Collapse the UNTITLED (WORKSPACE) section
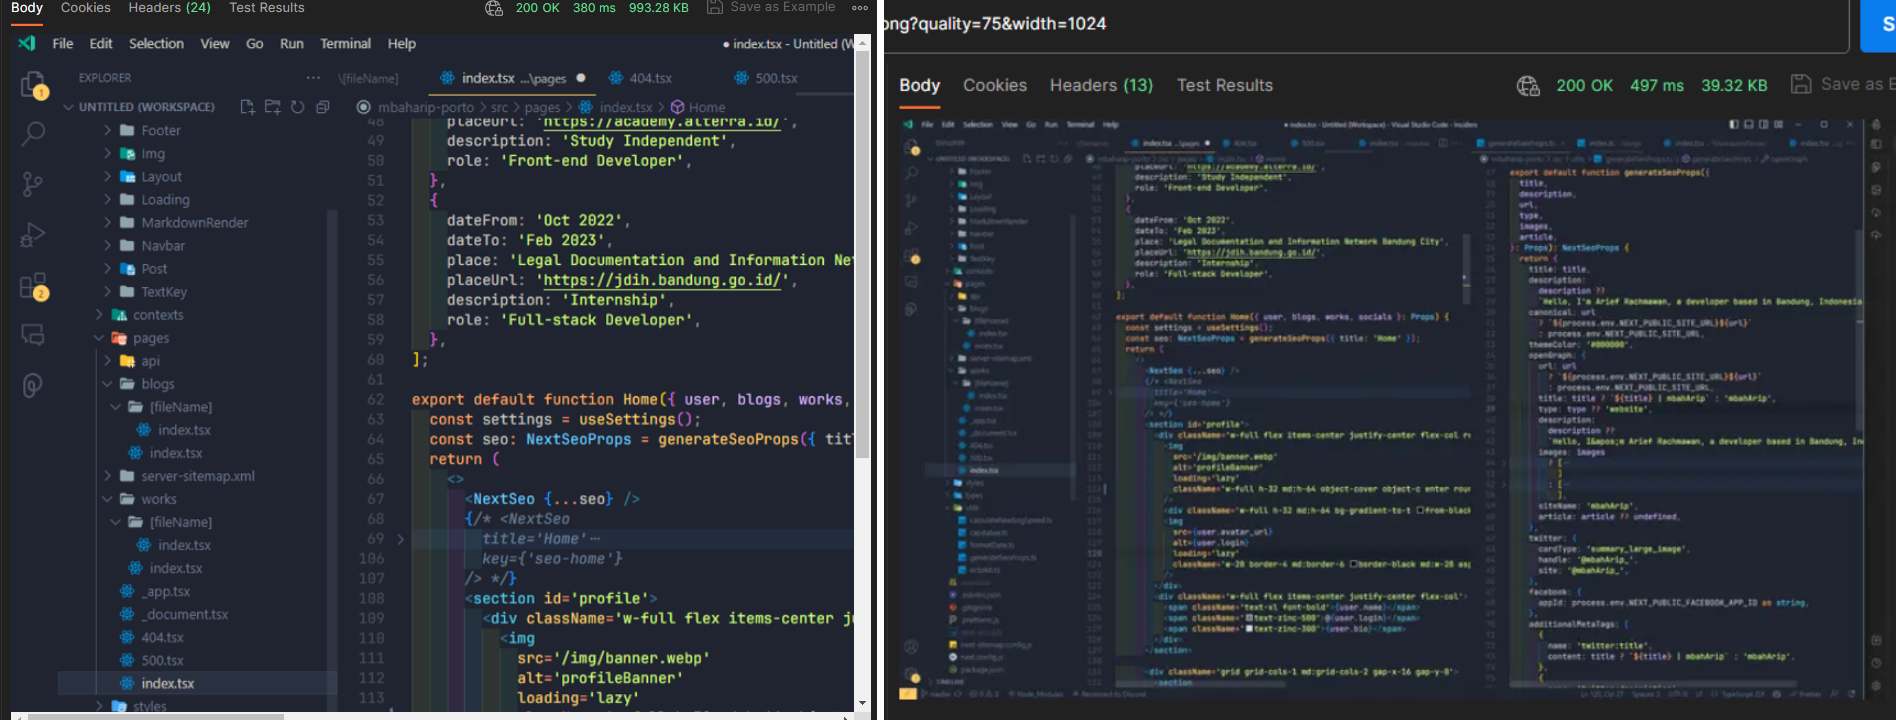This screenshot has height=720, width=1896. 68,107
